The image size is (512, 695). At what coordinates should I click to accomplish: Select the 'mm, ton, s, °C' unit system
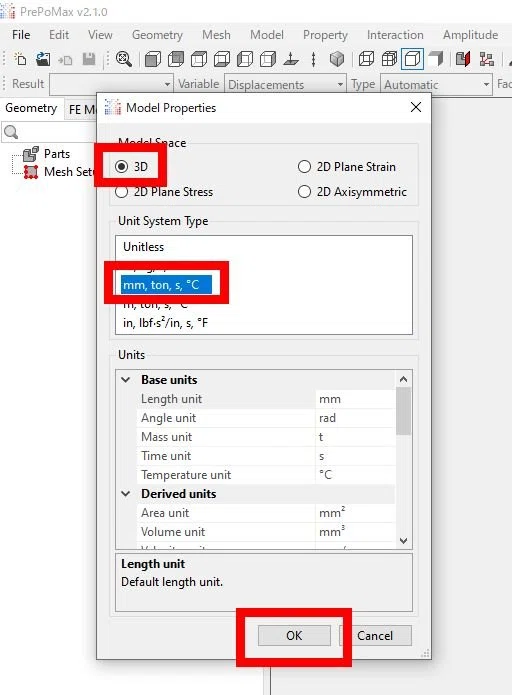[x=166, y=285]
